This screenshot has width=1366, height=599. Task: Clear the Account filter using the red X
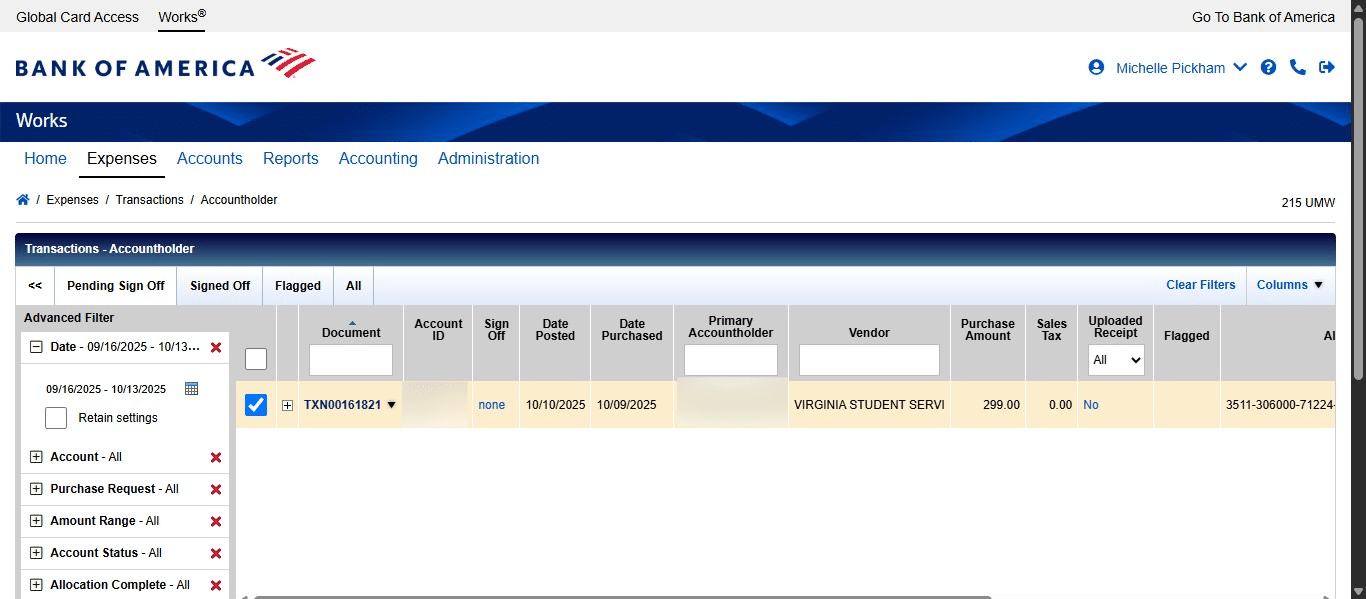215,457
